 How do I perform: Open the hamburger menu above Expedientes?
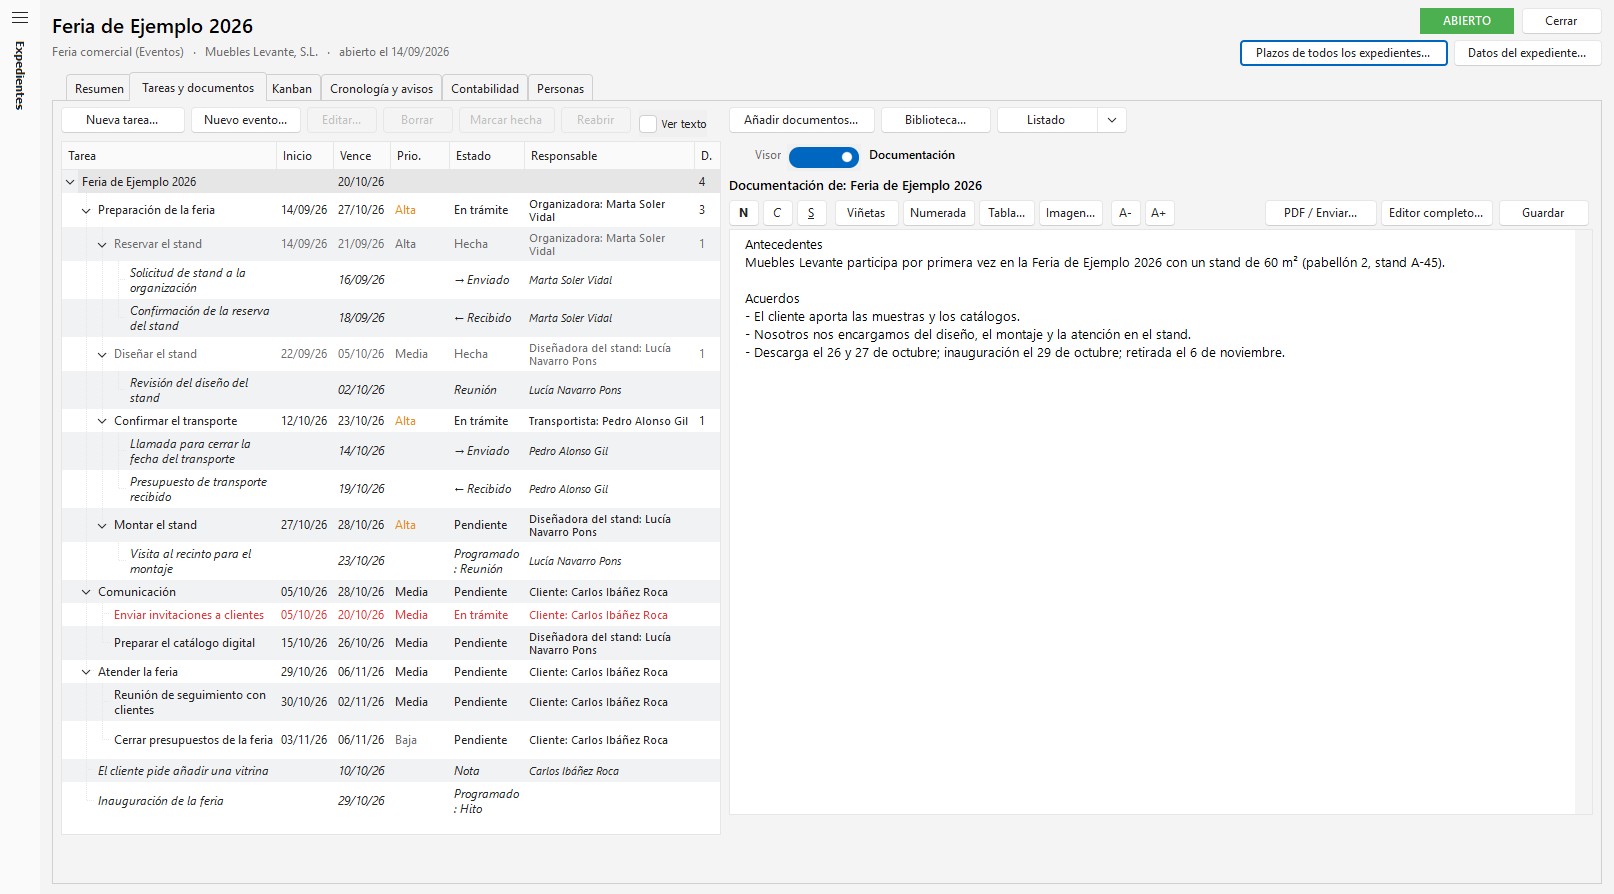pos(20,18)
